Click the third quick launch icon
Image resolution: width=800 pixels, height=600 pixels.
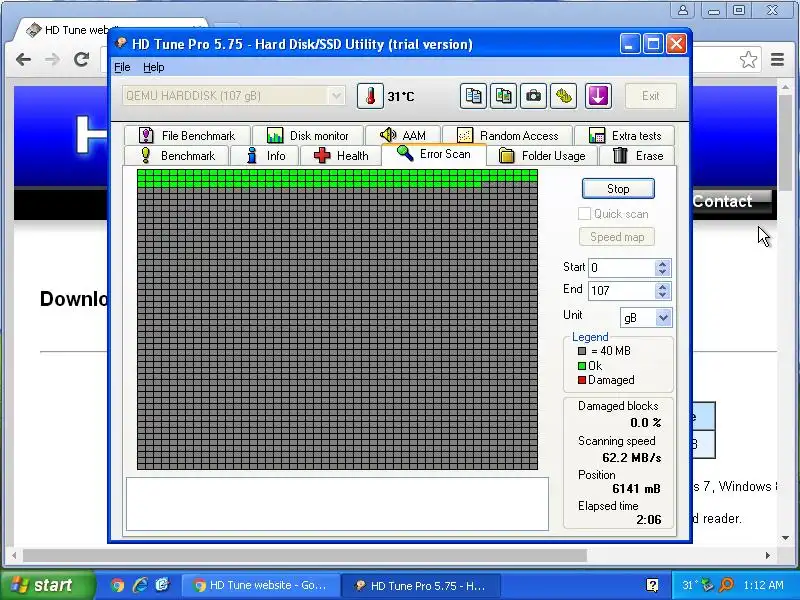162,585
